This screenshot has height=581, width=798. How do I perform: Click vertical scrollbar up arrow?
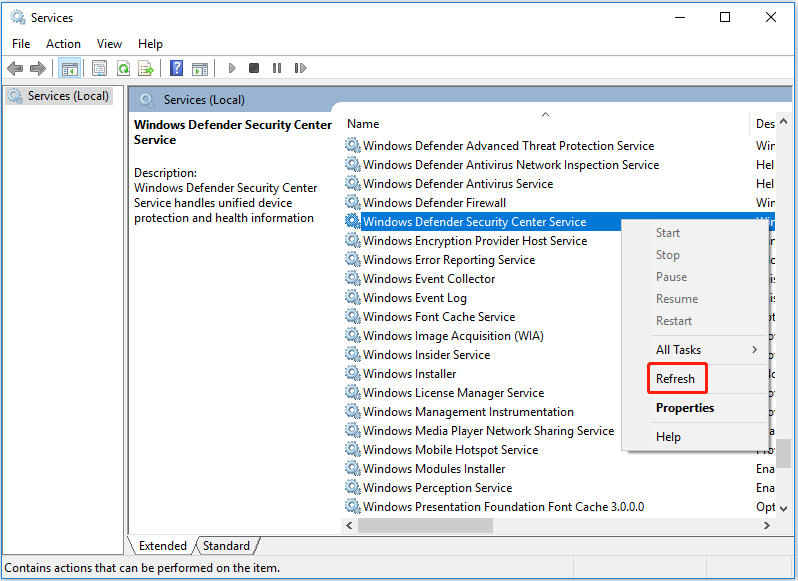coord(784,121)
